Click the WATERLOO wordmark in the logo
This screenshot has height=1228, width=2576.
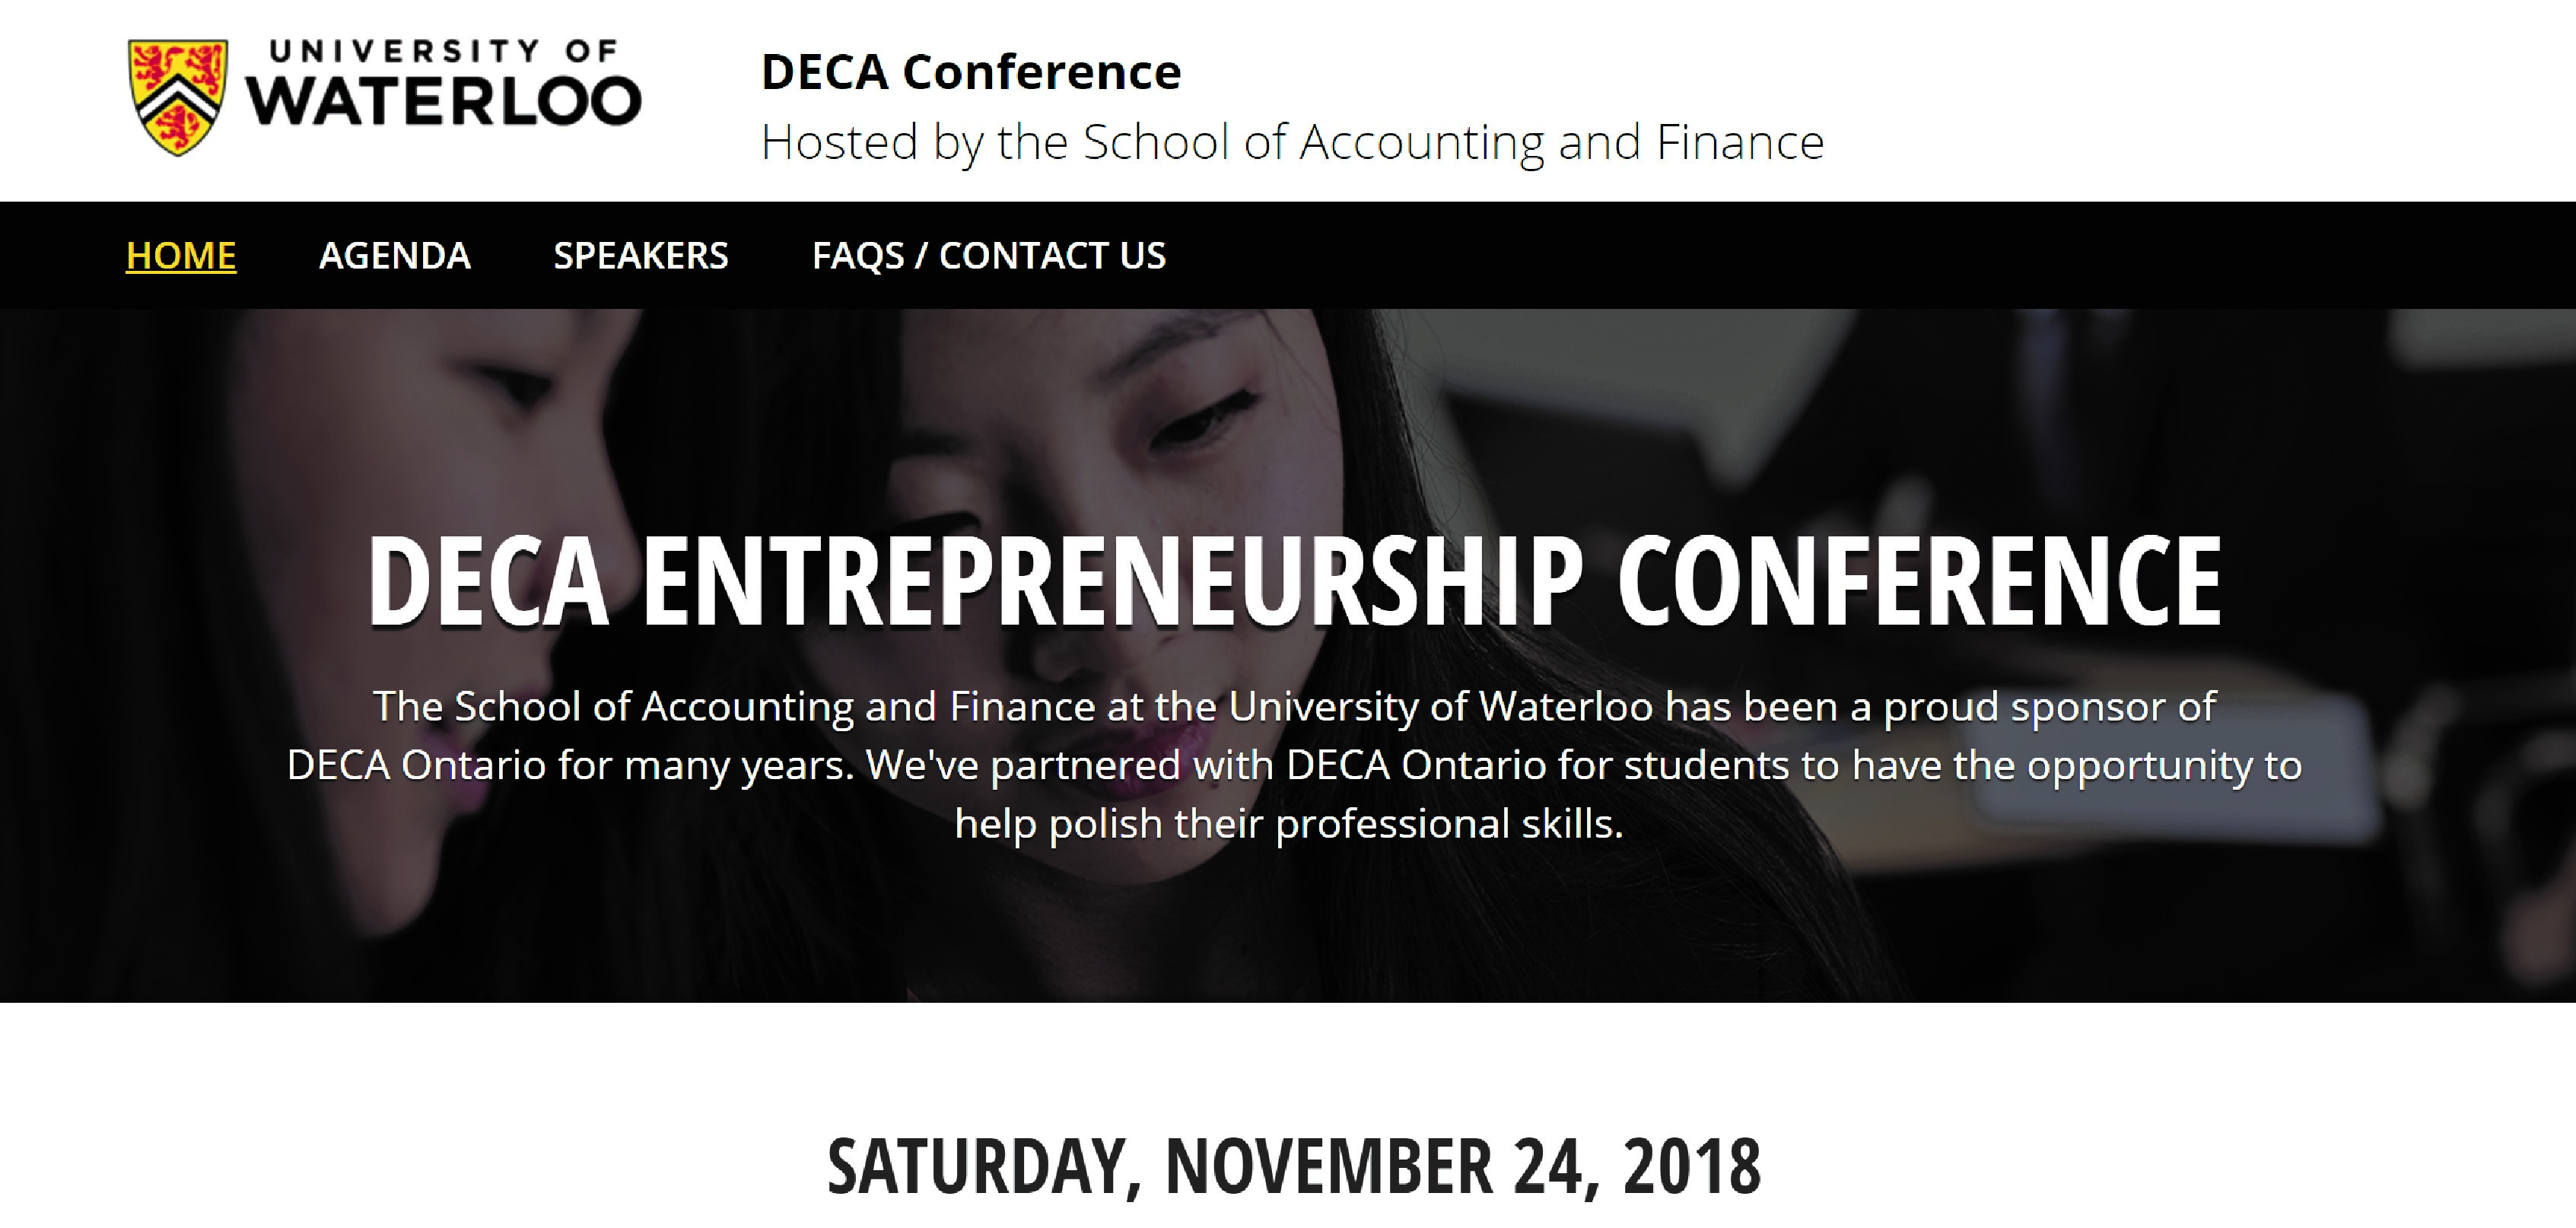[444, 100]
